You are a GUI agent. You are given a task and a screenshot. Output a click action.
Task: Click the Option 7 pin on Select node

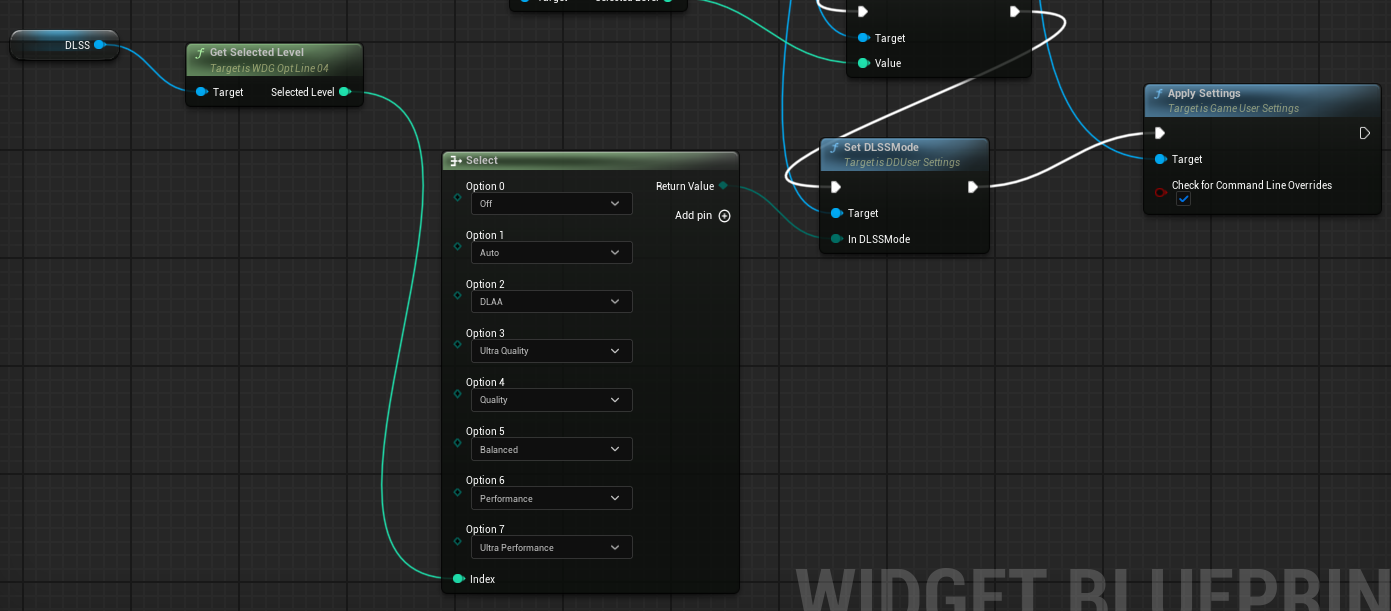point(457,540)
